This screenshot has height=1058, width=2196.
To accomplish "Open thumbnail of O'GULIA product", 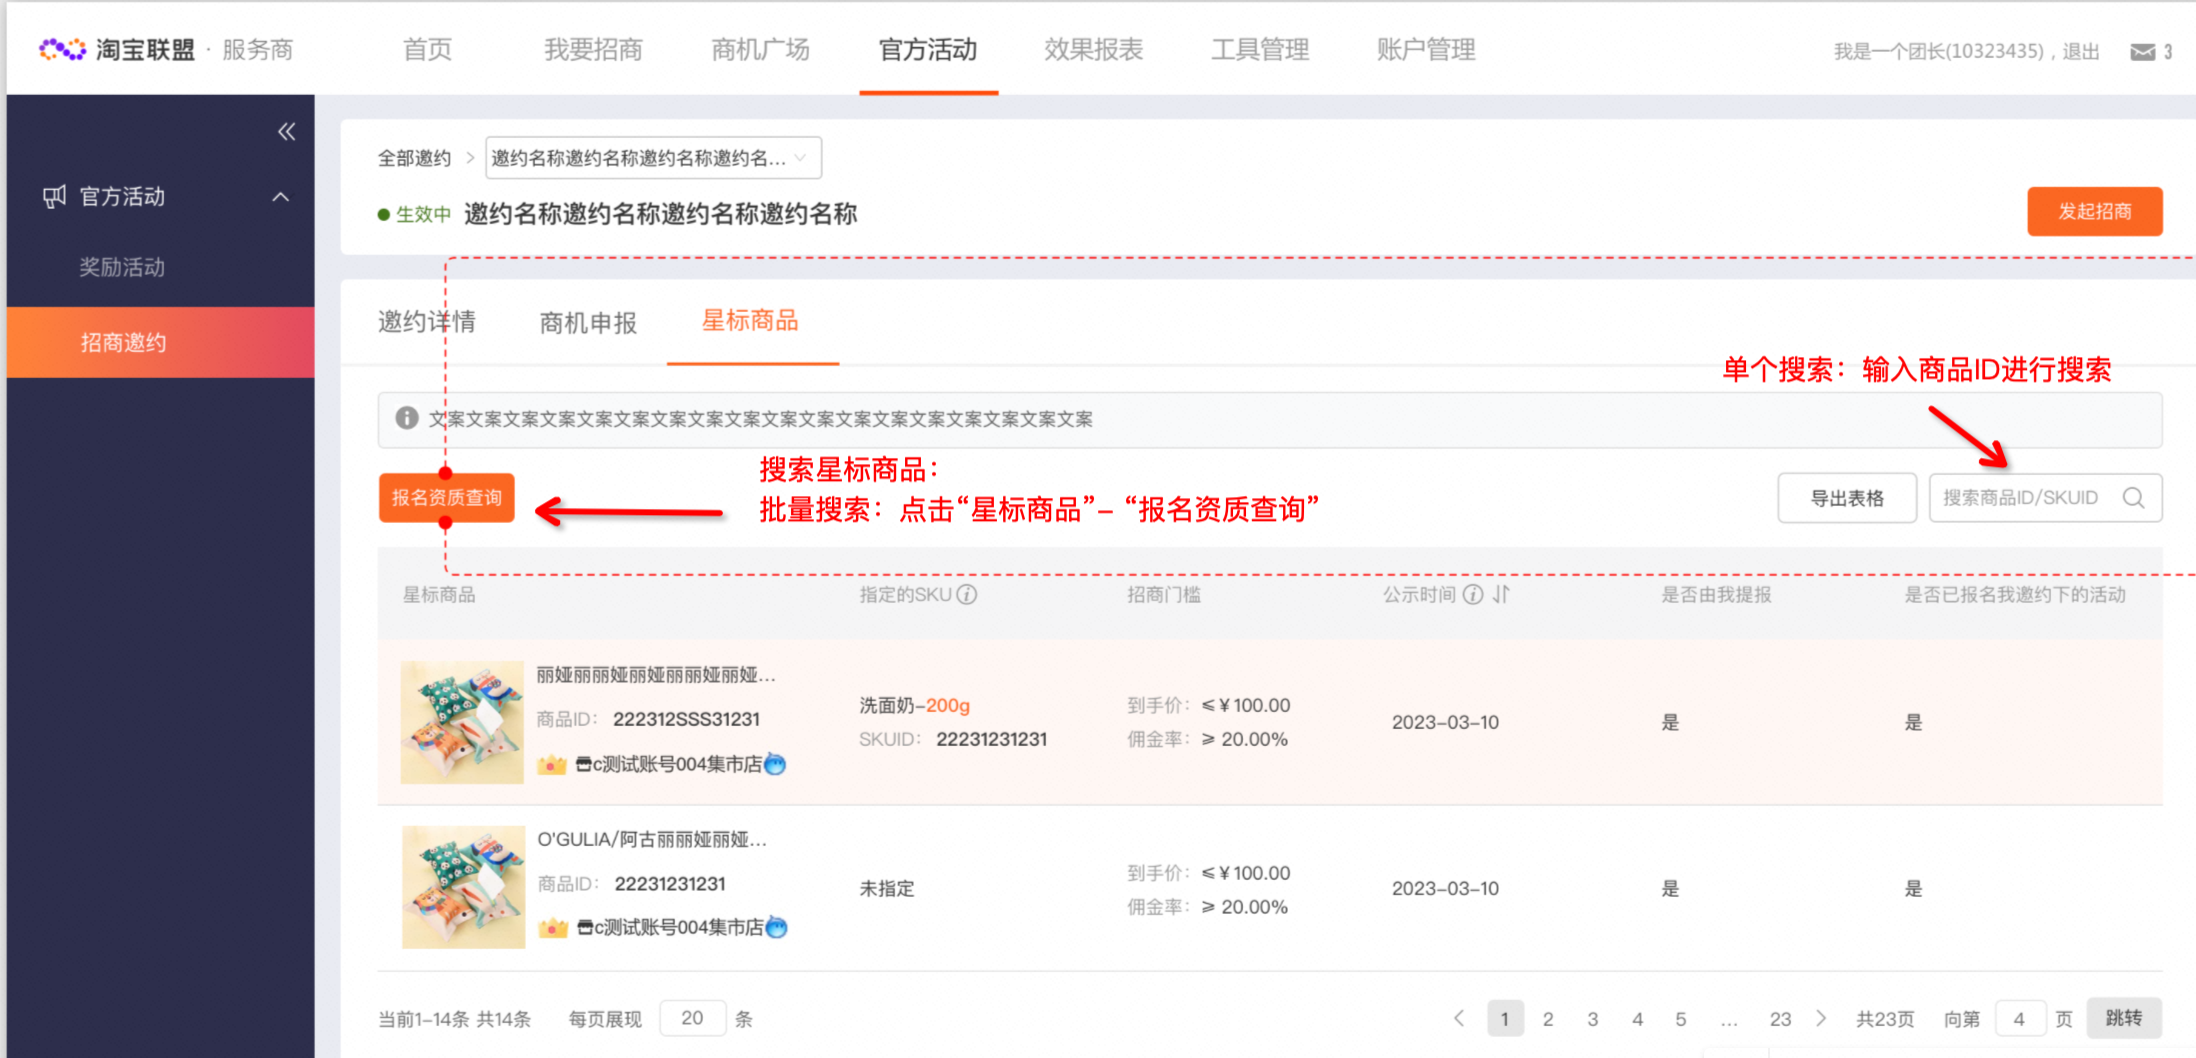I will pos(463,887).
